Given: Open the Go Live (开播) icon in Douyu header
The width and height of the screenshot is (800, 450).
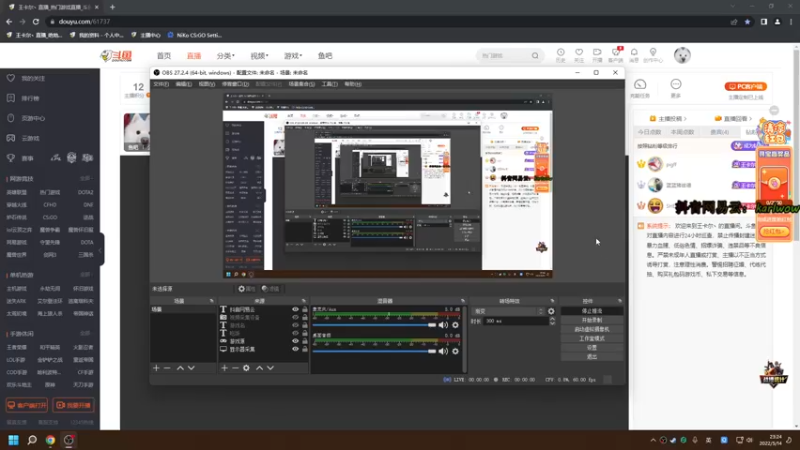Looking at the screenshot, I should 597,55.
